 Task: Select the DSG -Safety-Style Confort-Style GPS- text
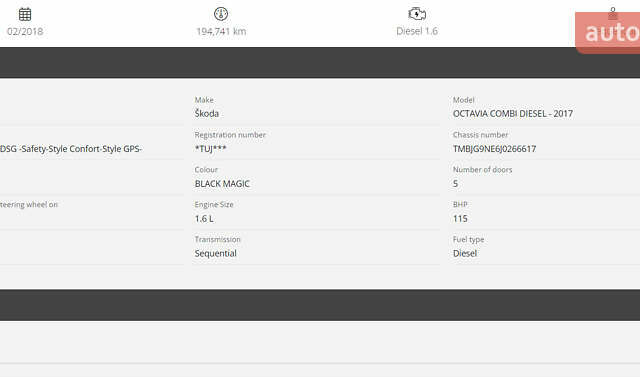pyautogui.click(x=71, y=149)
